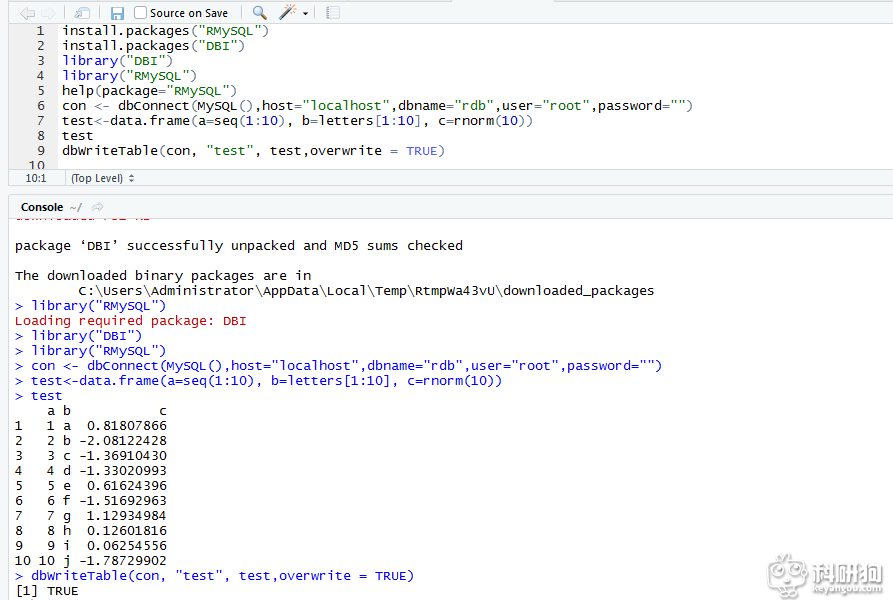This screenshot has height=600, width=893.
Task: Click the '[1] TRUE' console output
Action: coord(47,591)
